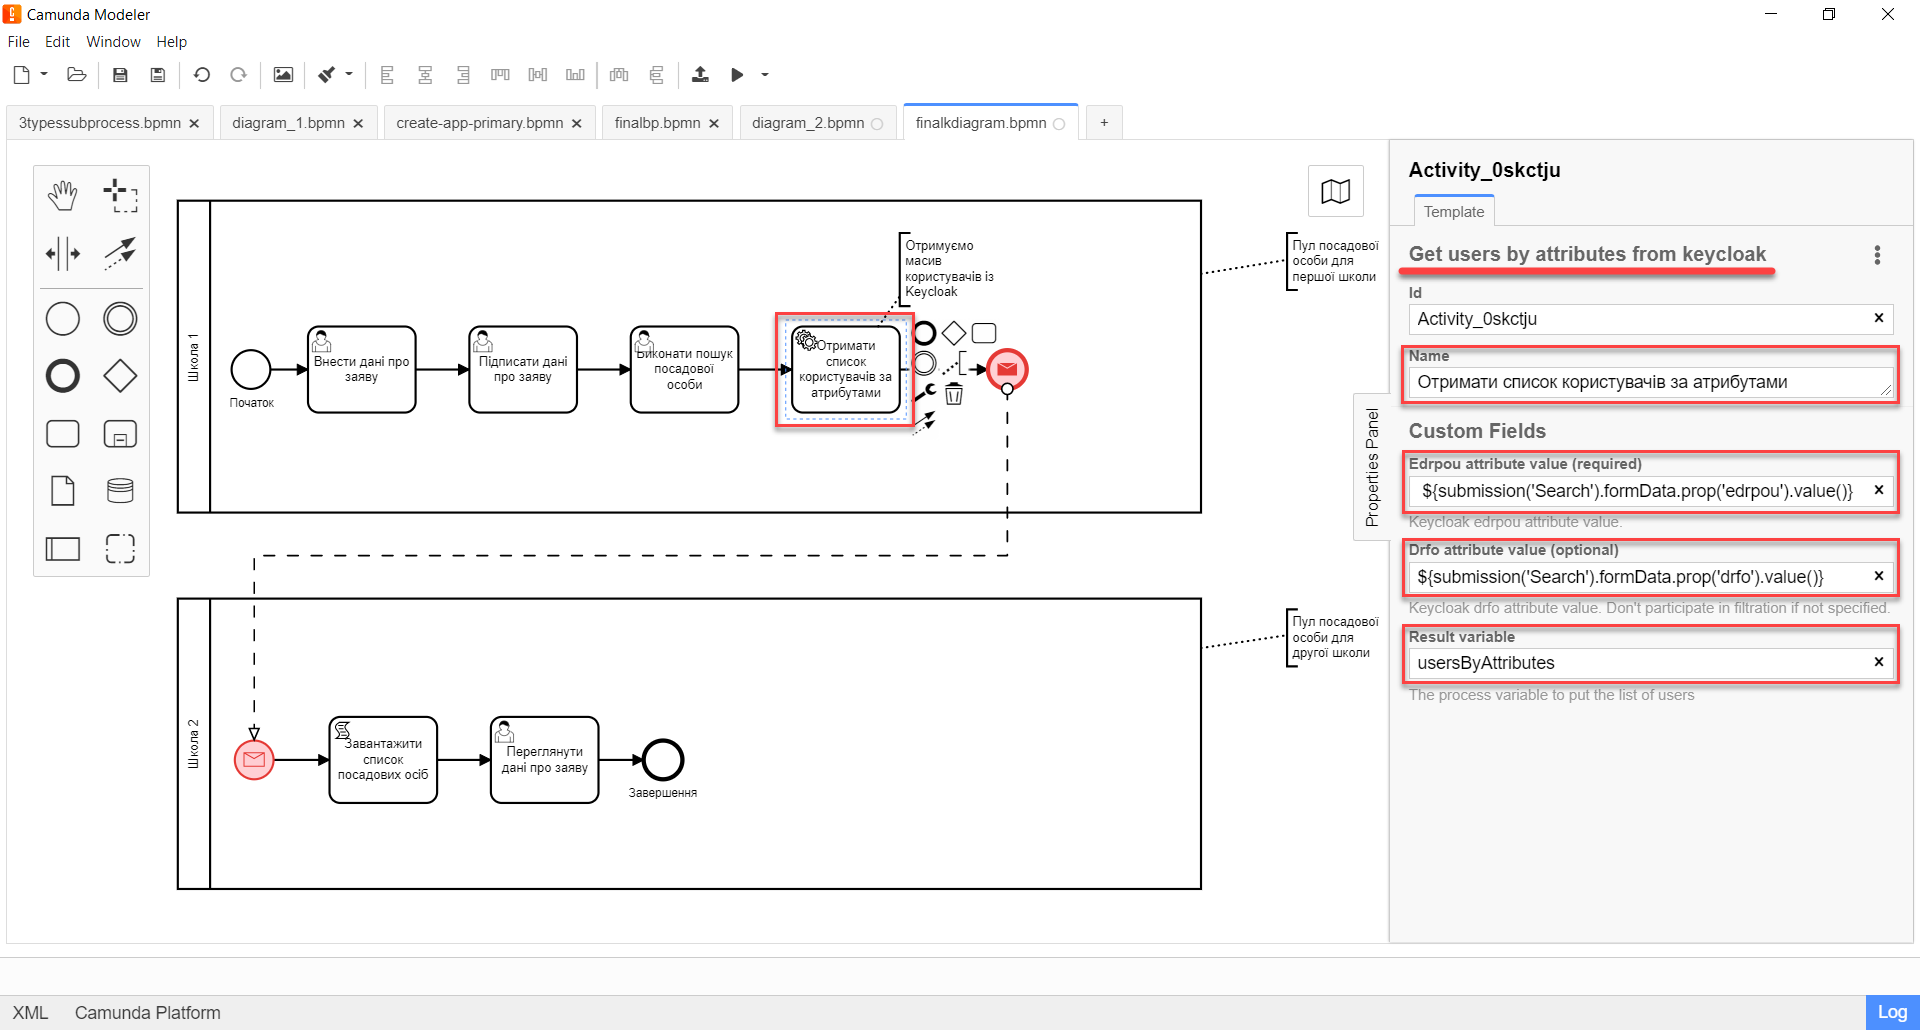Viewport: 1920px width, 1030px height.
Task: Toggle the Log panel button
Action: (x=1892, y=1012)
